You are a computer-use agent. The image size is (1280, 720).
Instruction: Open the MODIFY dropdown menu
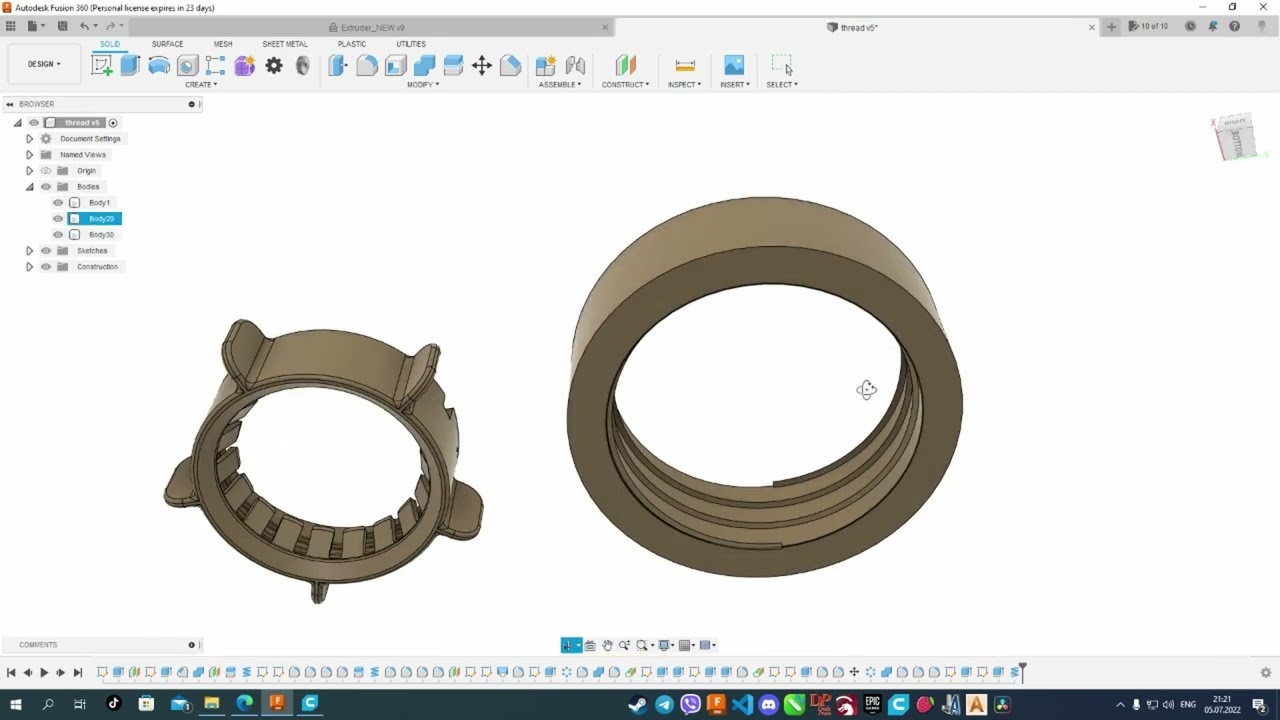coord(423,85)
